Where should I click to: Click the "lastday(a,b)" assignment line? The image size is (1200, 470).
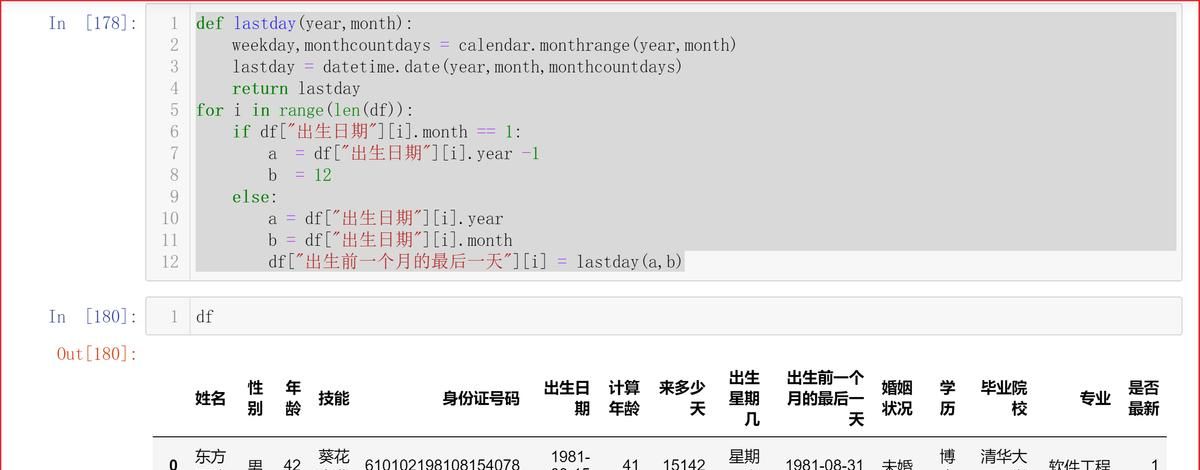[475, 262]
